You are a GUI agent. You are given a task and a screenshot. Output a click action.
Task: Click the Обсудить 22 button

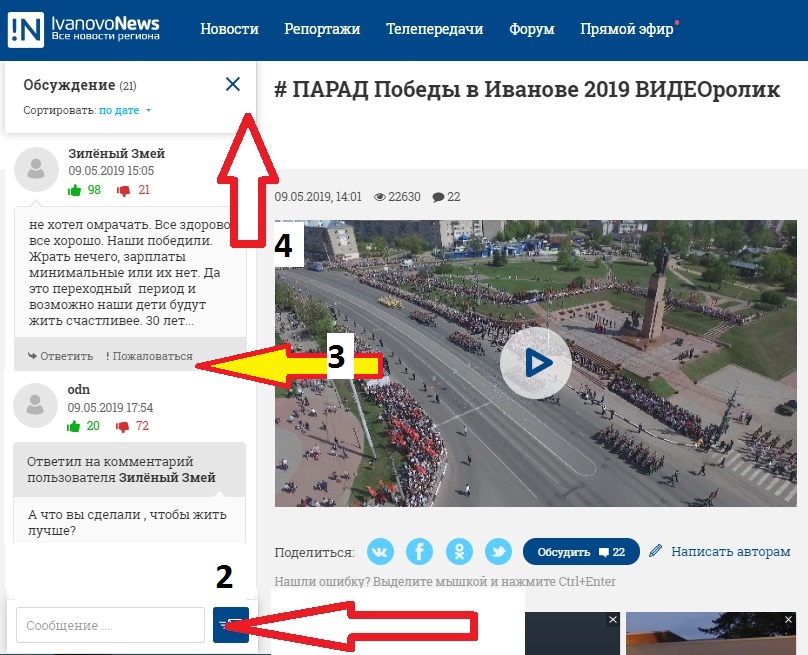(x=581, y=552)
